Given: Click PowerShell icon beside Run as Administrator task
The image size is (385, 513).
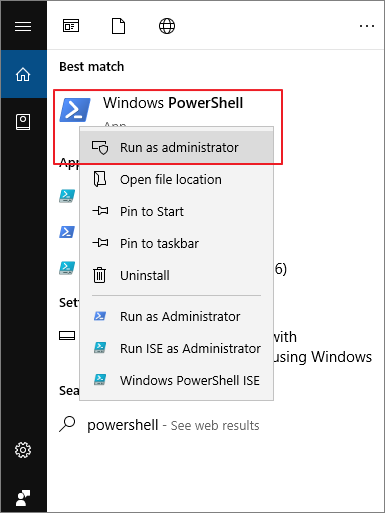Looking at the screenshot, I should tap(100, 316).
